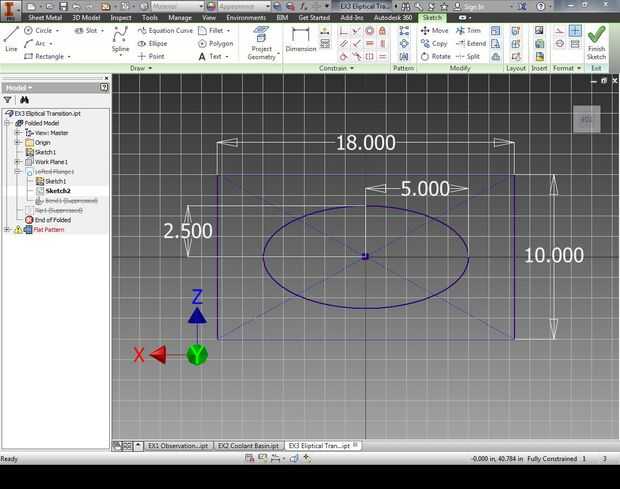Select the Rectangle tool
Image resolution: width=620 pixels, height=489 pixels.
point(43,57)
